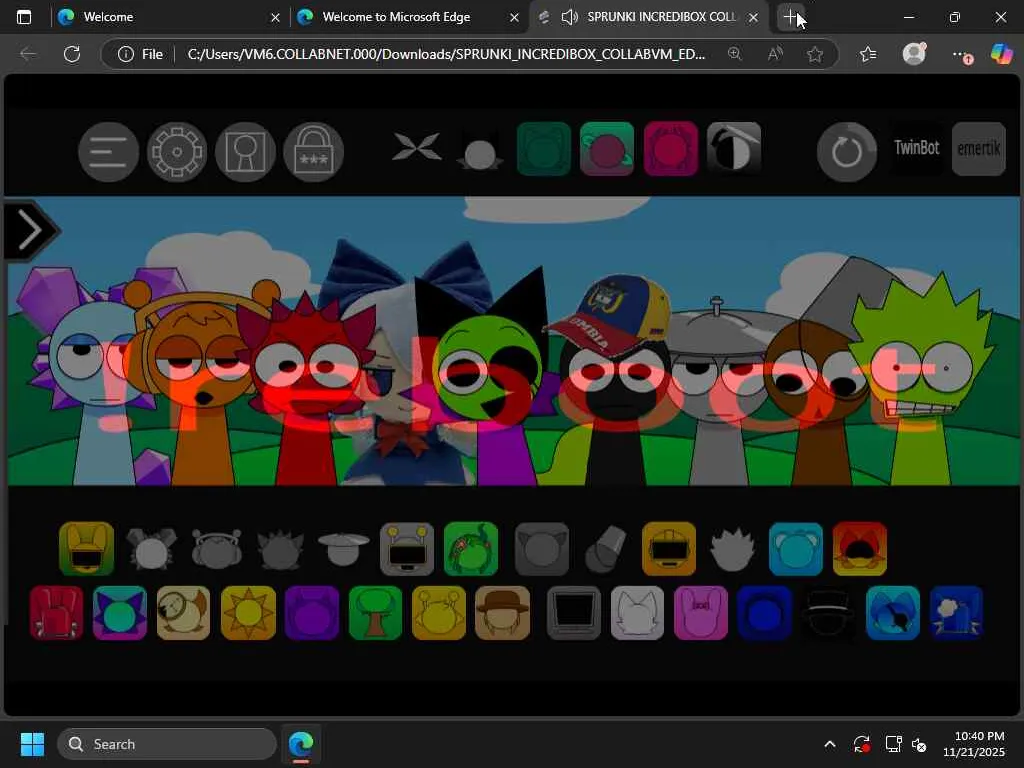Screen dimensions: 1024x768
Task: Show hidden system tray icons
Action: pyautogui.click(x=829, y=744)
